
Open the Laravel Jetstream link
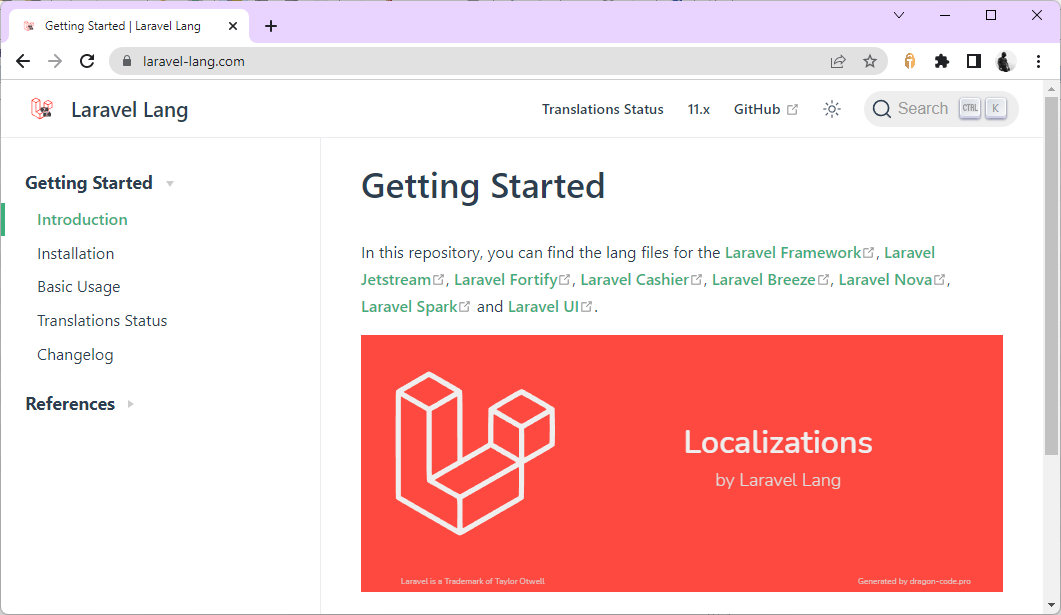coord(403,279)
